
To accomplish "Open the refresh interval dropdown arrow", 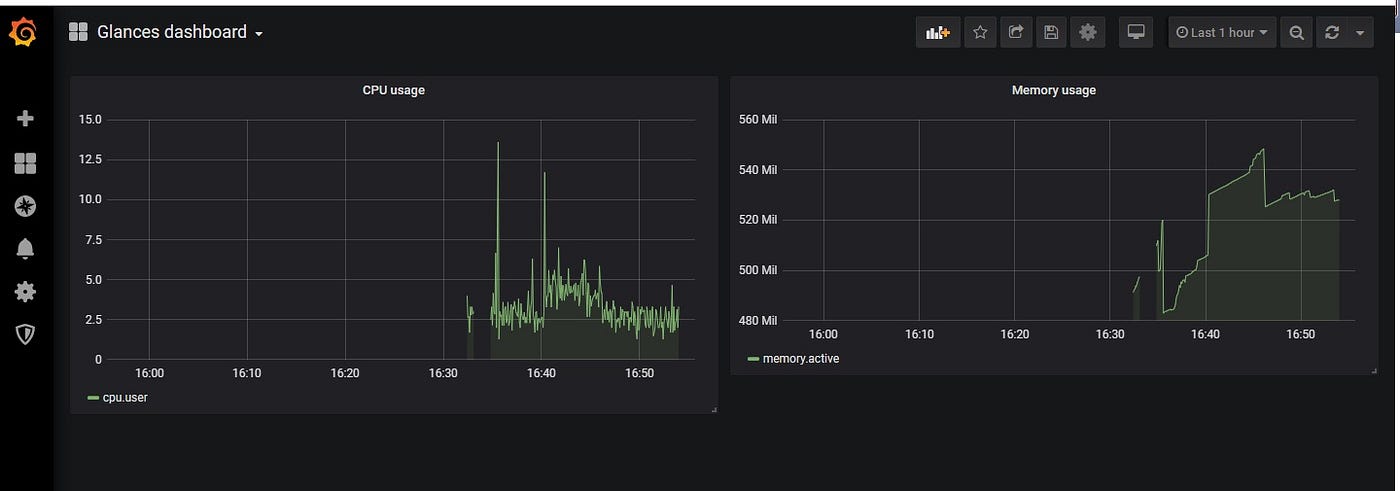I will click(x=1360, y=32).
